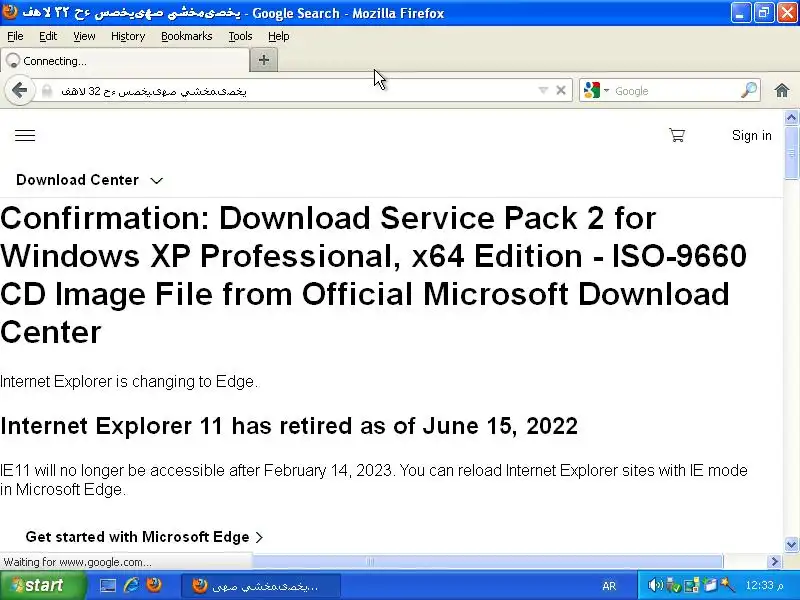Screen dimensions: 800x600
Task: Open the View menu
Action: coord(84,36)
